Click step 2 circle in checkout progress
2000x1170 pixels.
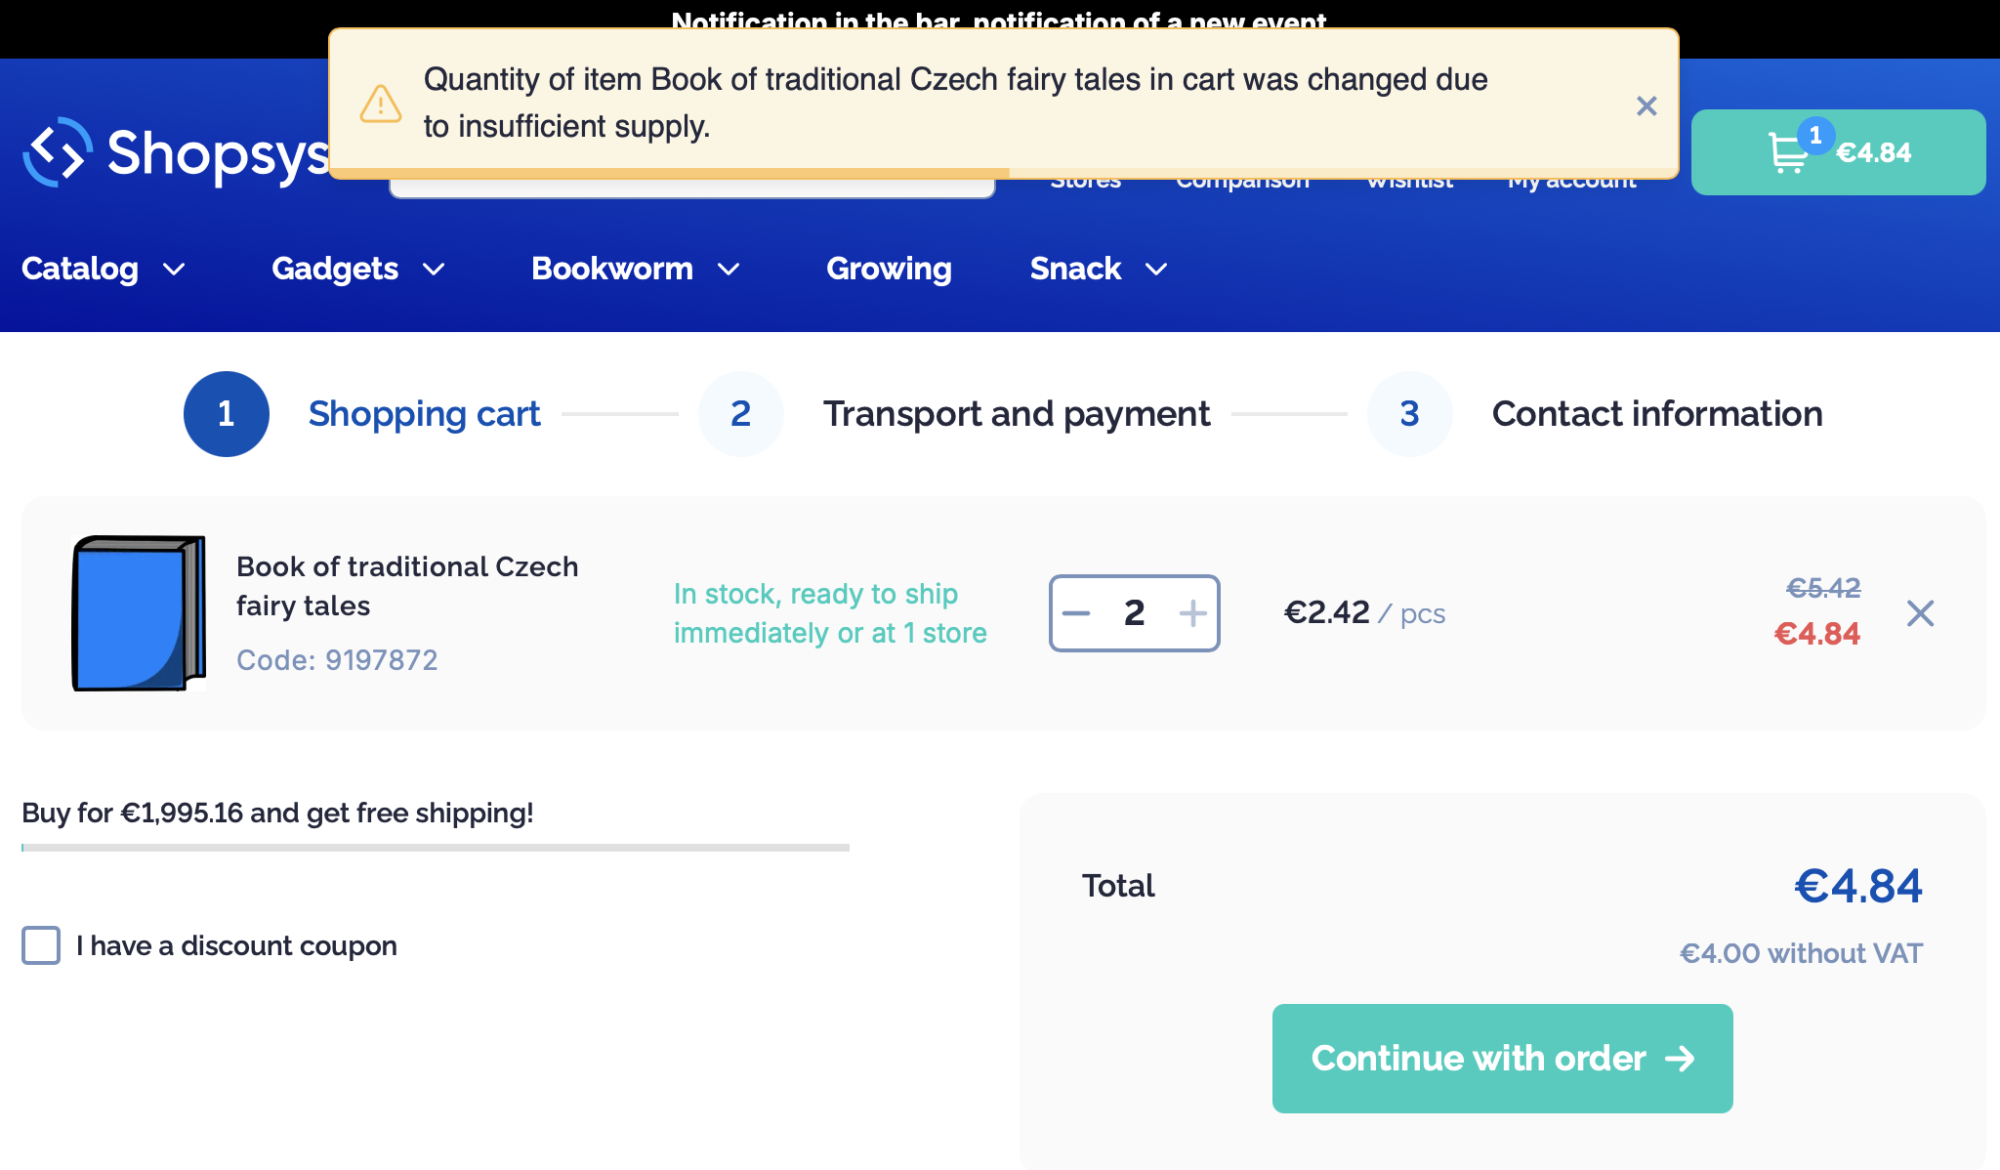tap(740, 414)
